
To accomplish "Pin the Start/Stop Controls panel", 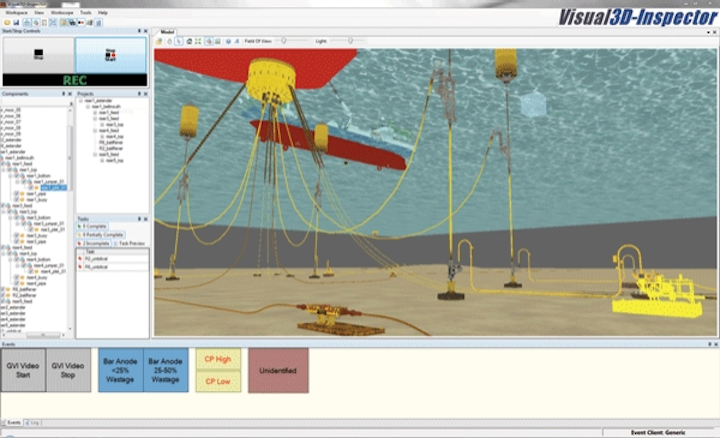I will click(x=139, y=31).
